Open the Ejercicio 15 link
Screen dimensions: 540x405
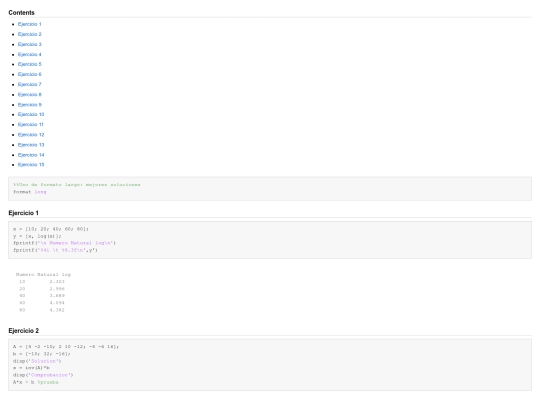pyautogui.click(x=31, y=164)
